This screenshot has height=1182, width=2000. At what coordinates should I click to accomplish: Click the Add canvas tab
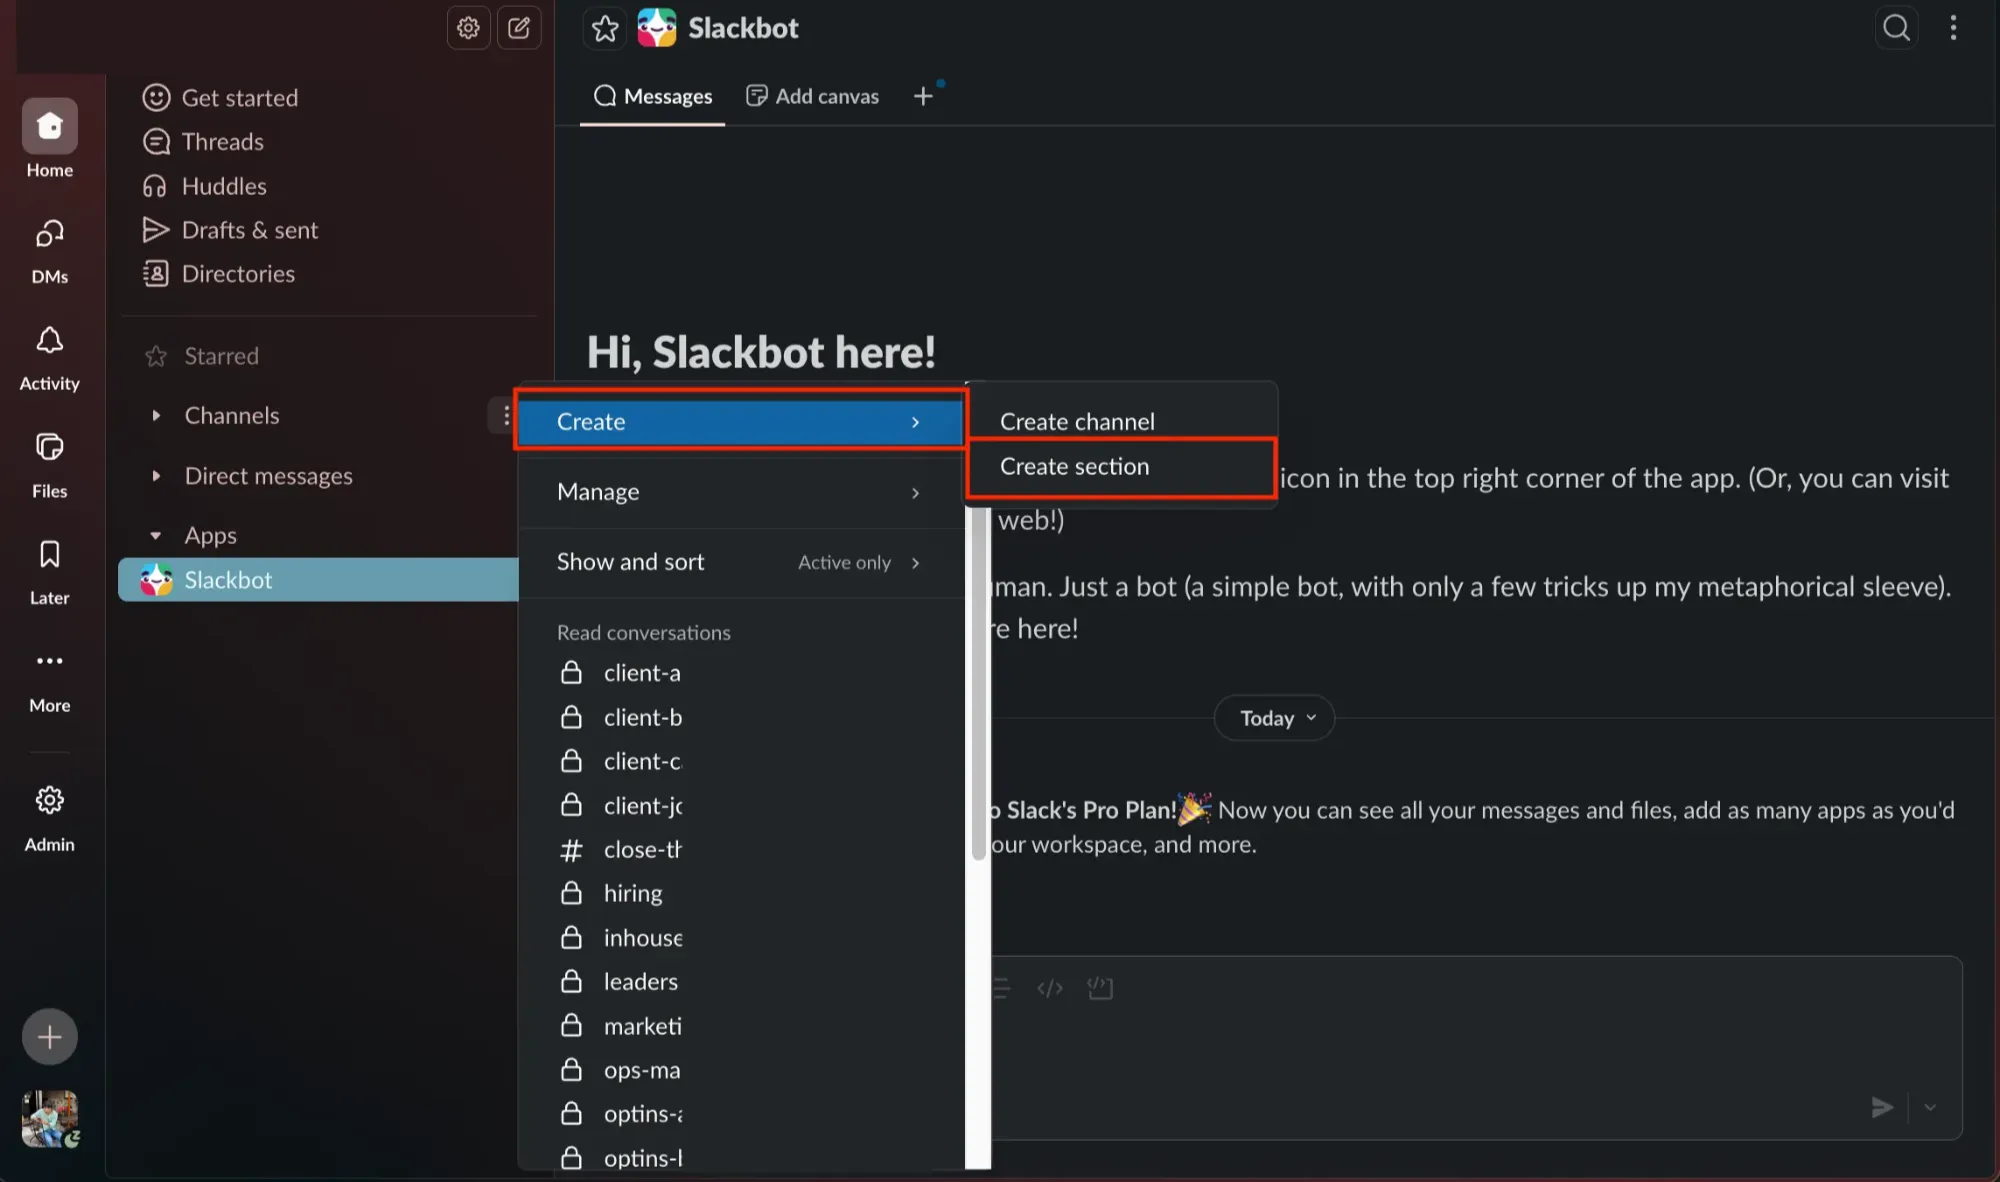(813, 96)
